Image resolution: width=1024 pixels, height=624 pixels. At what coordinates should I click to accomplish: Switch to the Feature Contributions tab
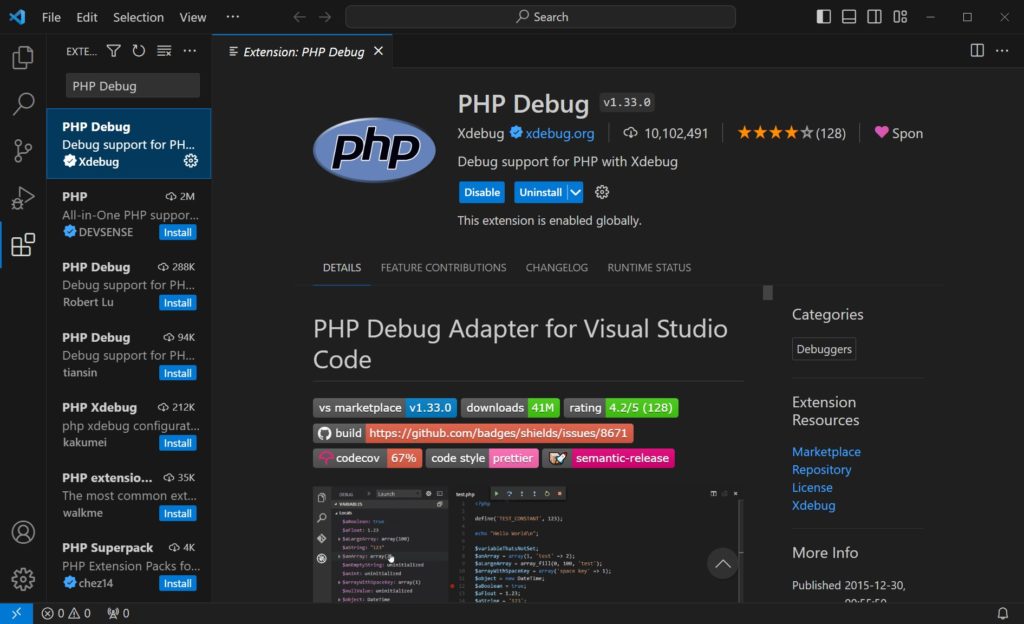point(443,268)
